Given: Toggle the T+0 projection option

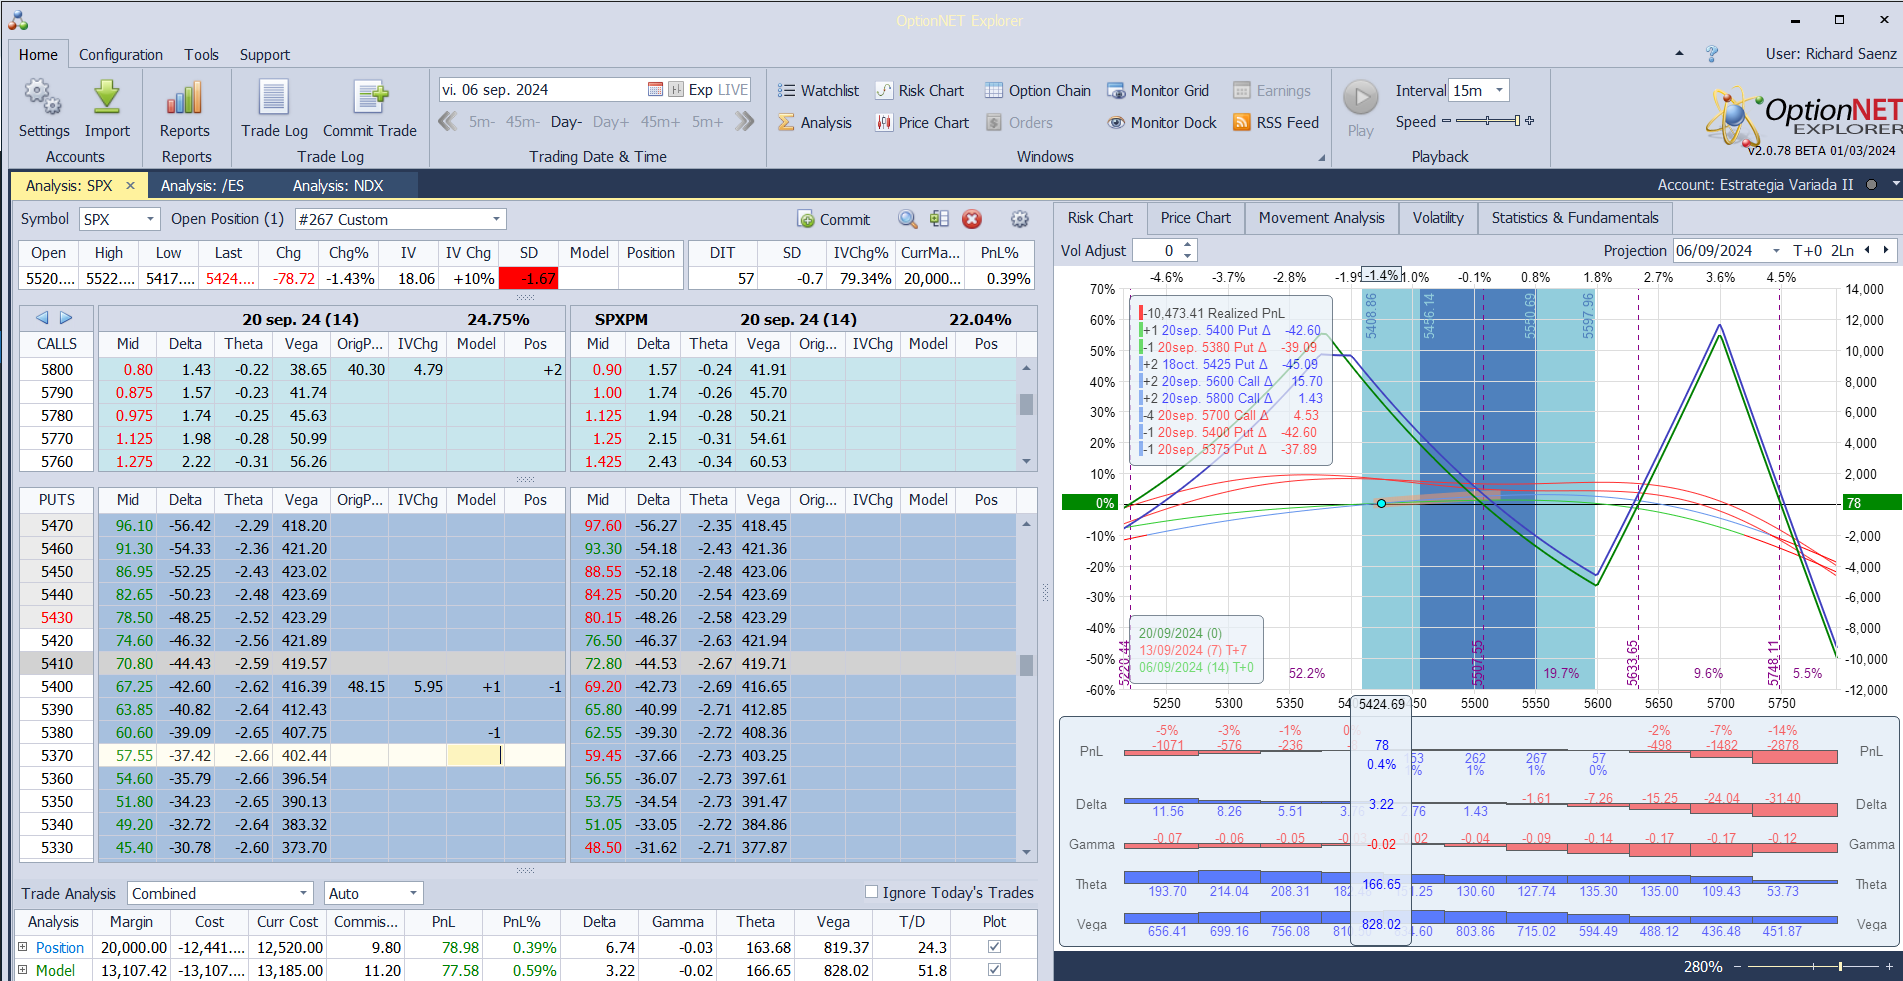Looking at the screenshot, I should [x=1808, y=251].
